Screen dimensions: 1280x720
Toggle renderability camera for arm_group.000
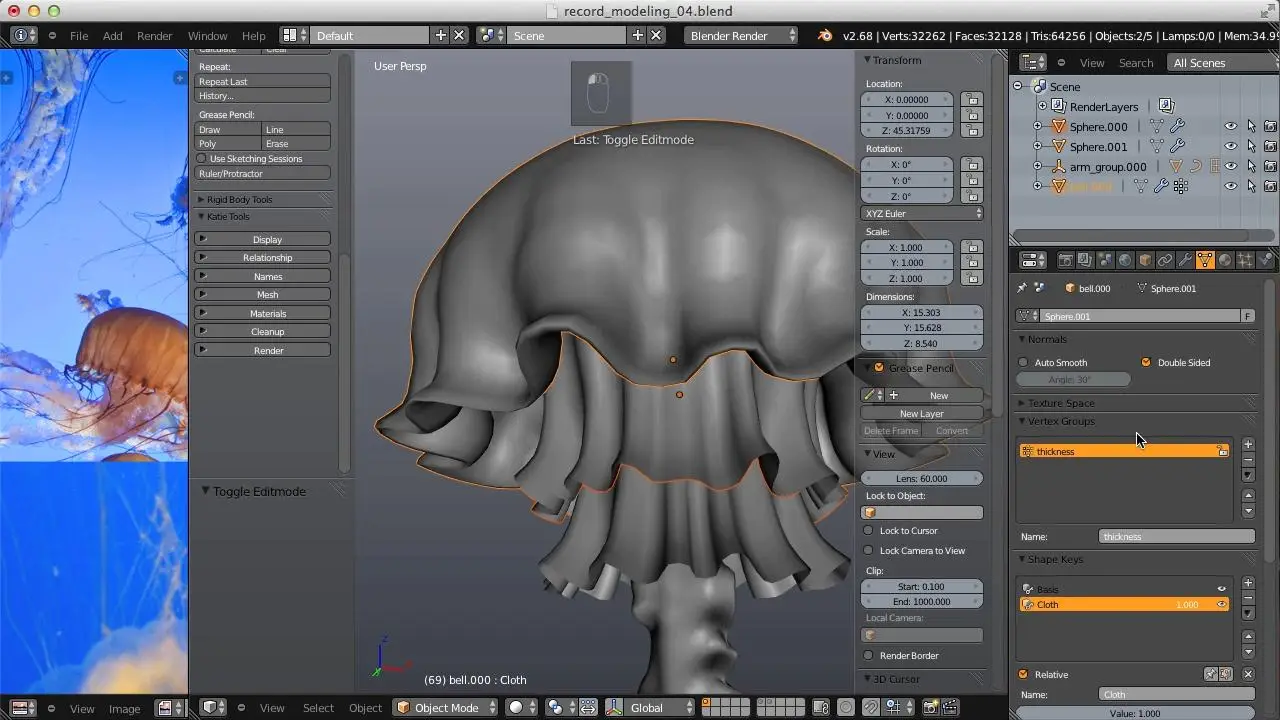pyautogui.click(x=1270, y=167)
